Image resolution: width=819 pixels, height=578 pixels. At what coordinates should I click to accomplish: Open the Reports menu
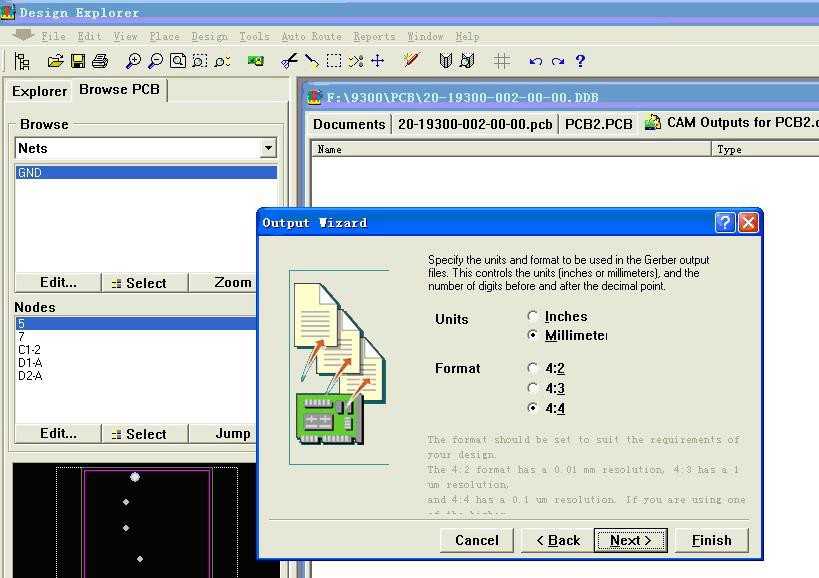tap(374, 36)
